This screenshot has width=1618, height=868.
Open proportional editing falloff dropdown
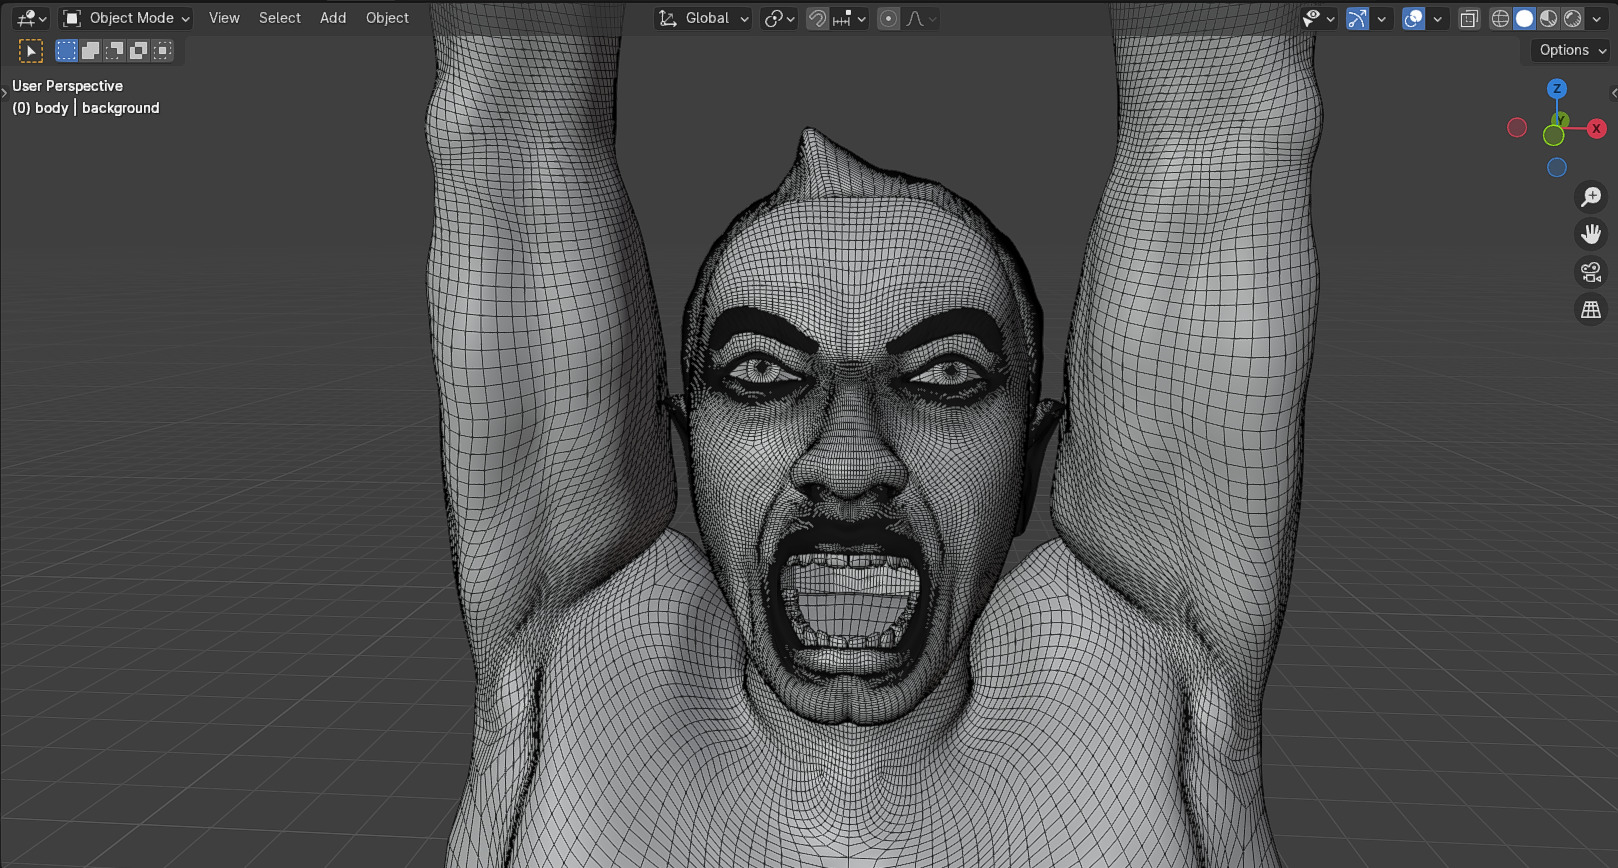click(x=920, y=18)
